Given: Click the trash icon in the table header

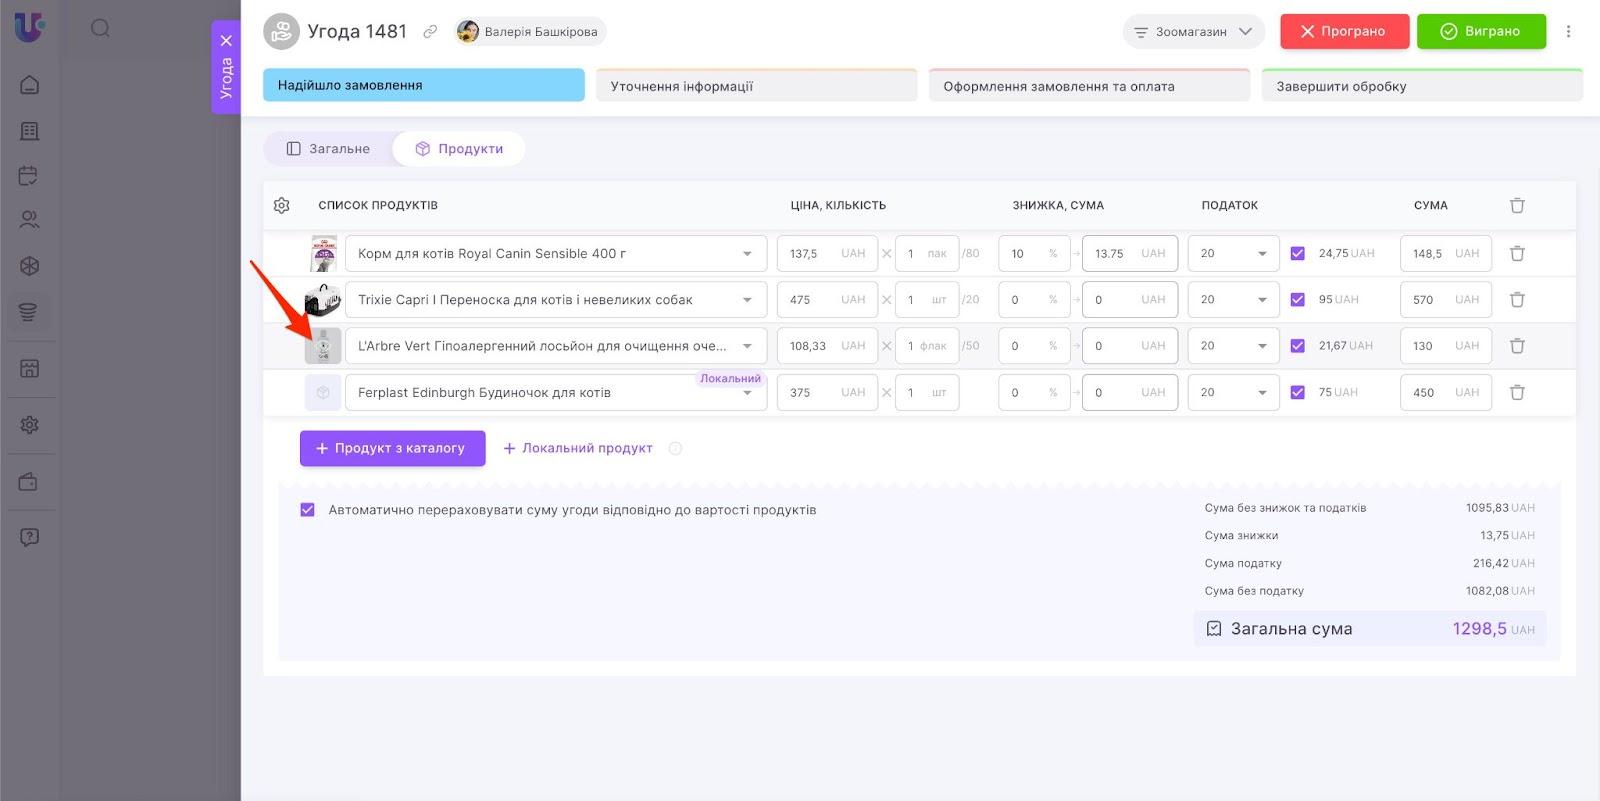Looking at the screenshot, I should [1516, 205].
